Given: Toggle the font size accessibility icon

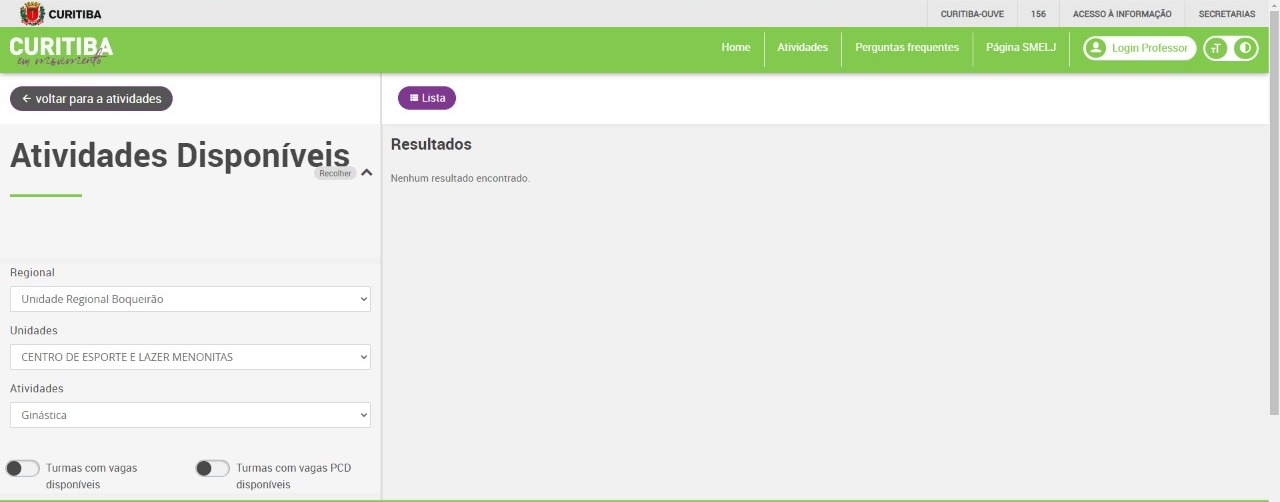Looking at the screenshot, I should [1217, 48].
